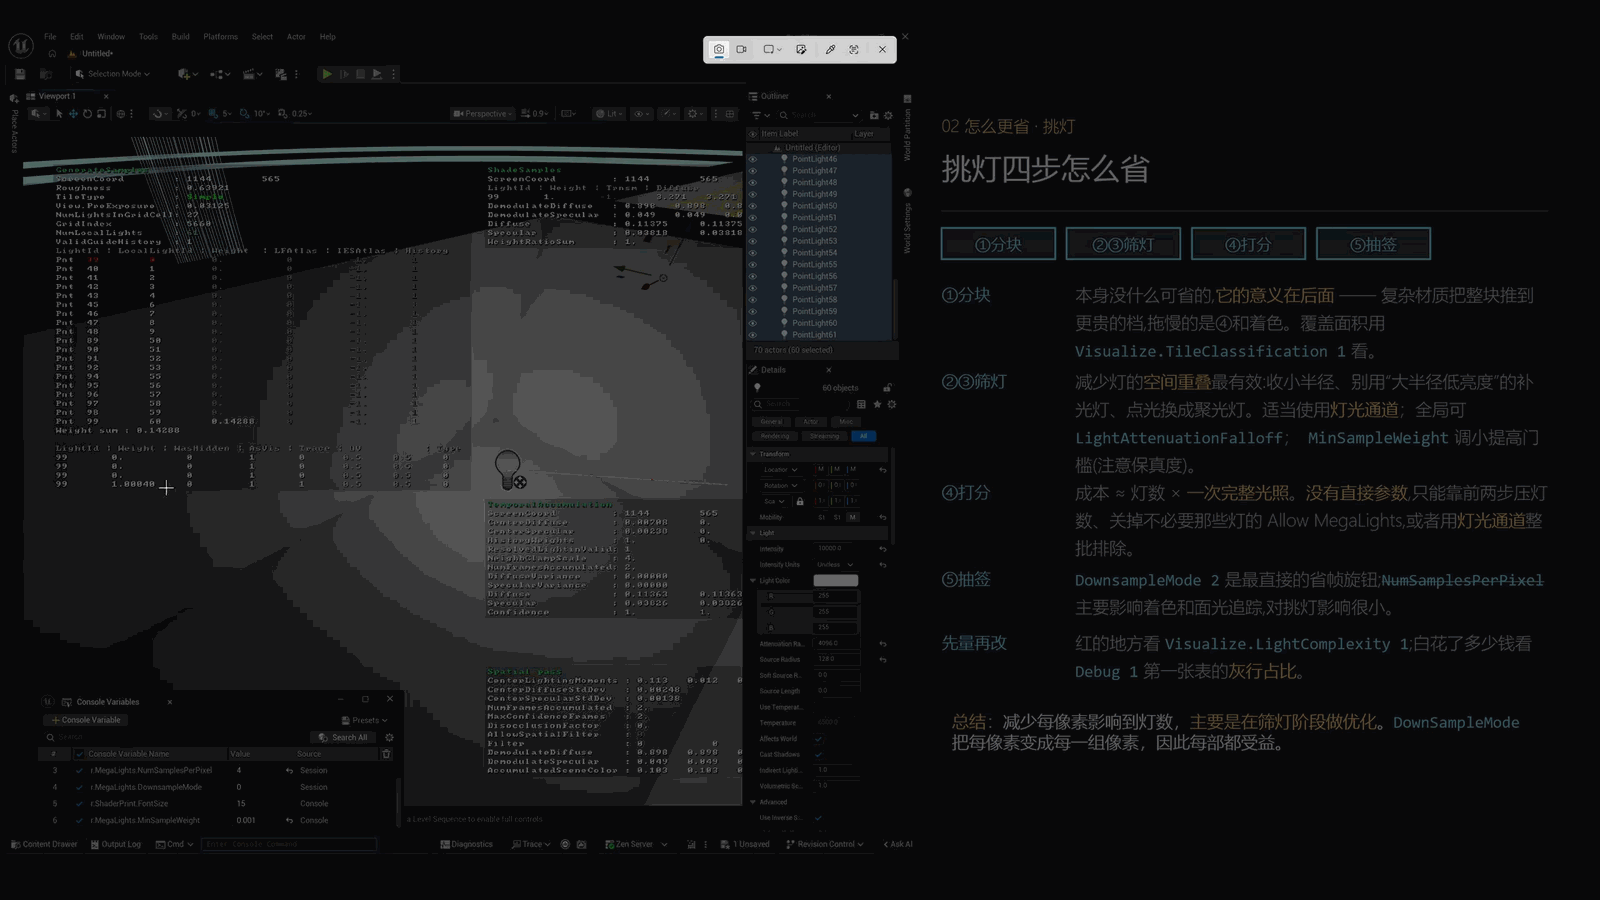The image size is (1600, 900).
Task: Click the Light Color swatch
Action: point(835,580)
